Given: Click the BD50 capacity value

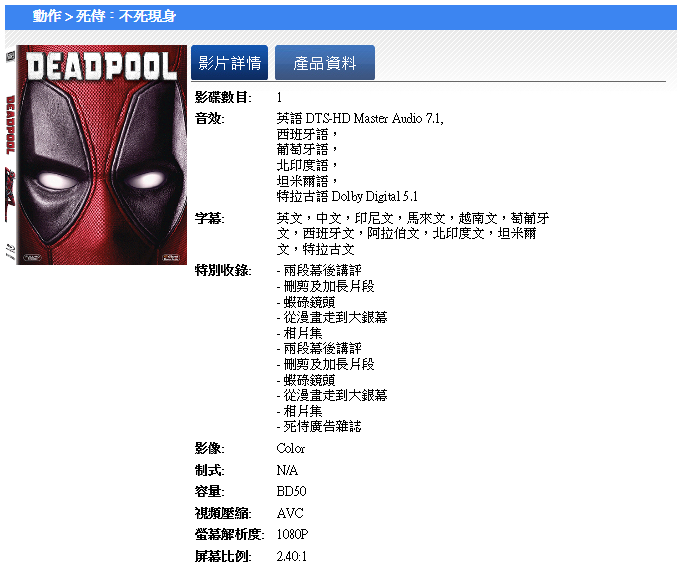Looking at the screenshot, I should 291,491.
